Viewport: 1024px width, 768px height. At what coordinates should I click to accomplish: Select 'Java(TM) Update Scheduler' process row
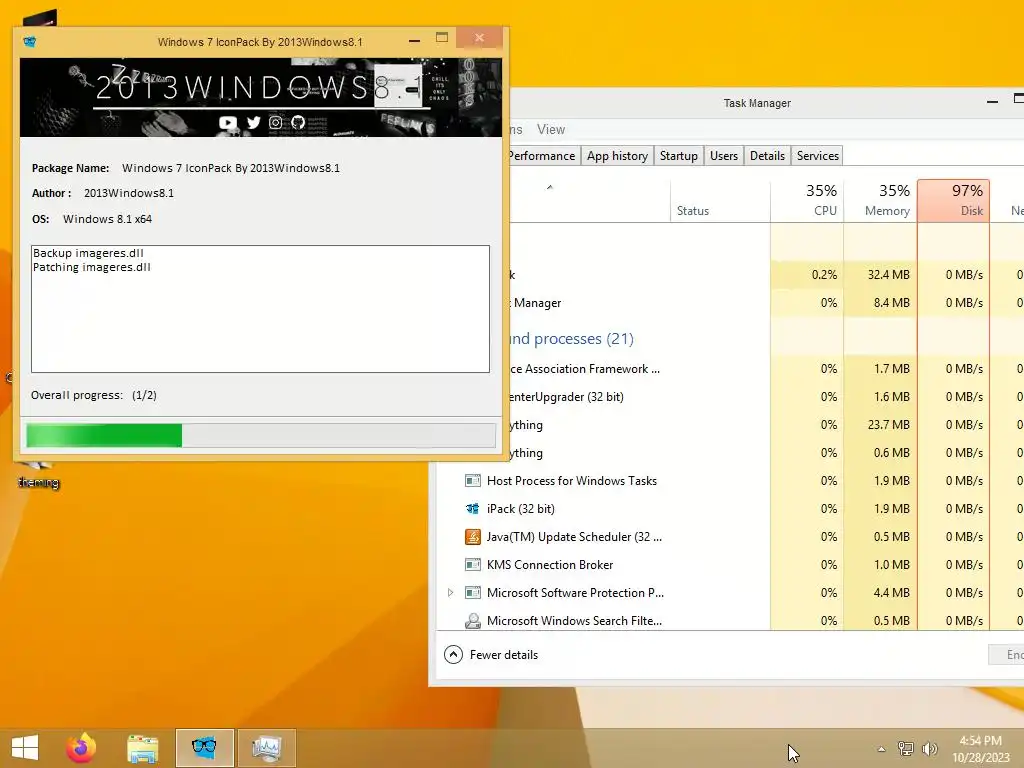[731, 537]
